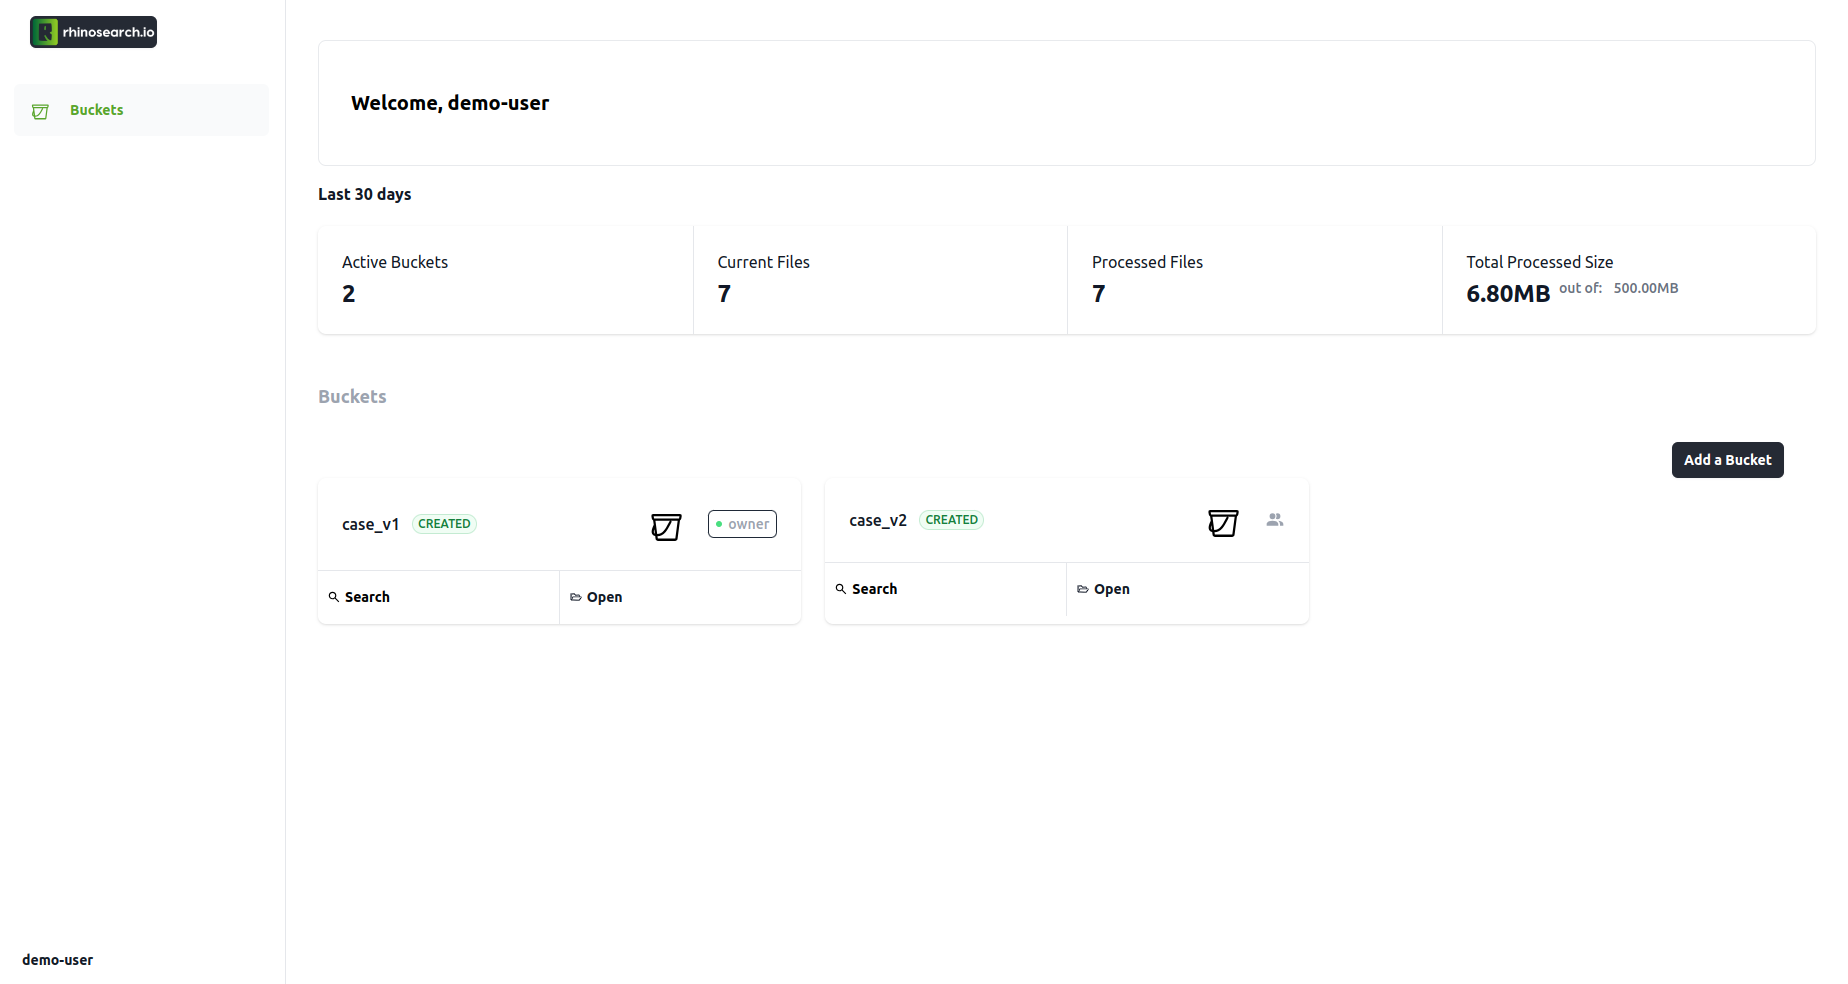Select the Current Files stat card
This screenshot has height=984, width=1848.
point(880,280)
